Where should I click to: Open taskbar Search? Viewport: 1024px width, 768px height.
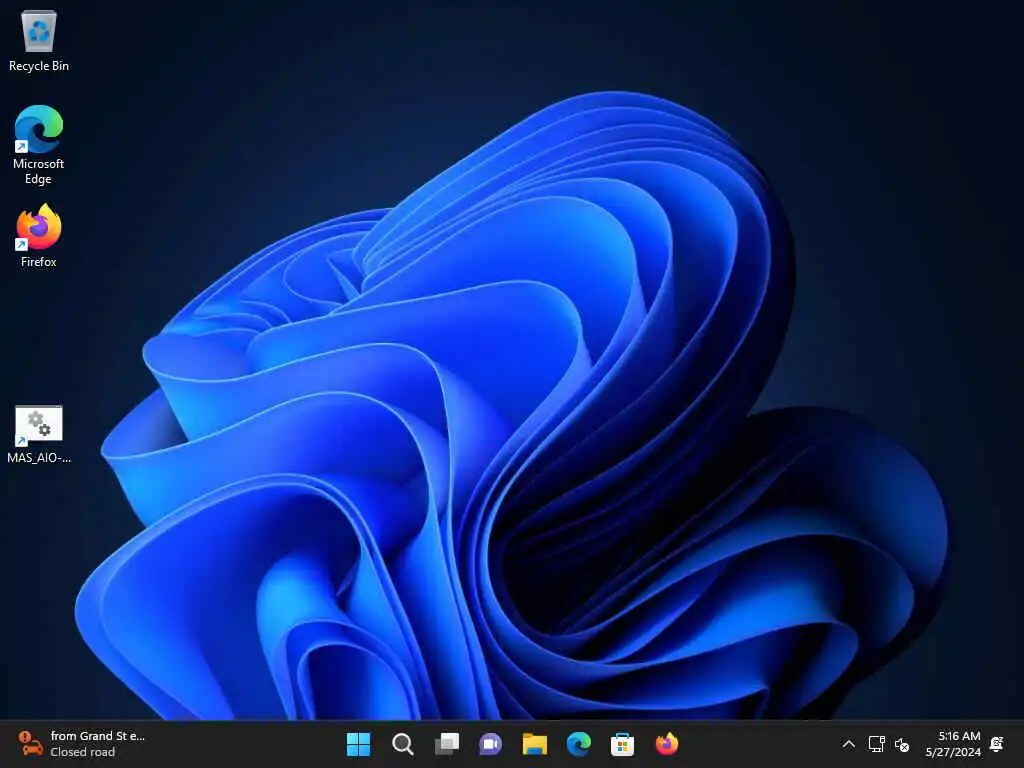coord(402,744)
